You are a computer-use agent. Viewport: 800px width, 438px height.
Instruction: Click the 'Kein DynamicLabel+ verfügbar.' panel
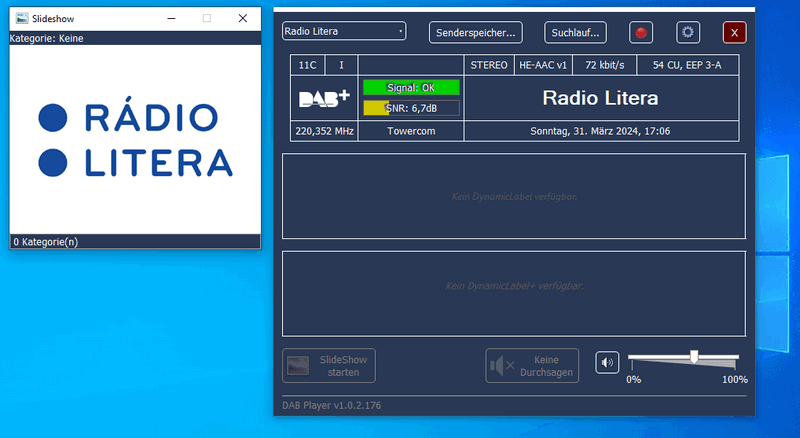(514, 294)
